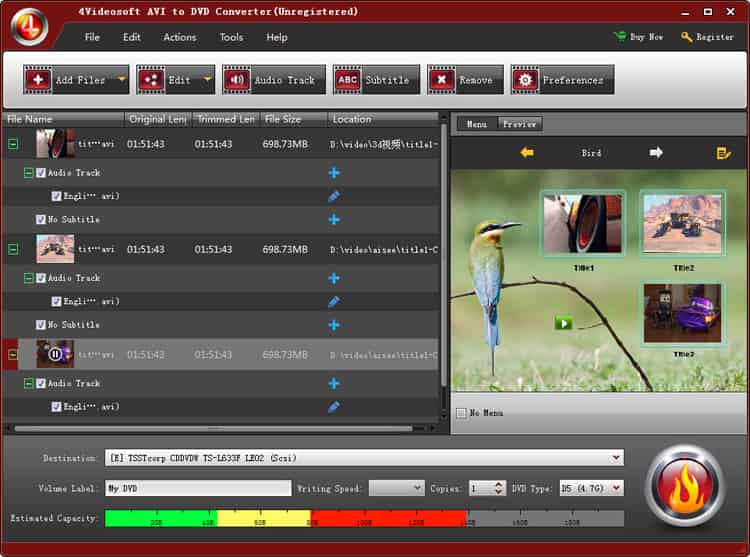
Task: Open the Destination drive dropdown
Action: point(616,458)
